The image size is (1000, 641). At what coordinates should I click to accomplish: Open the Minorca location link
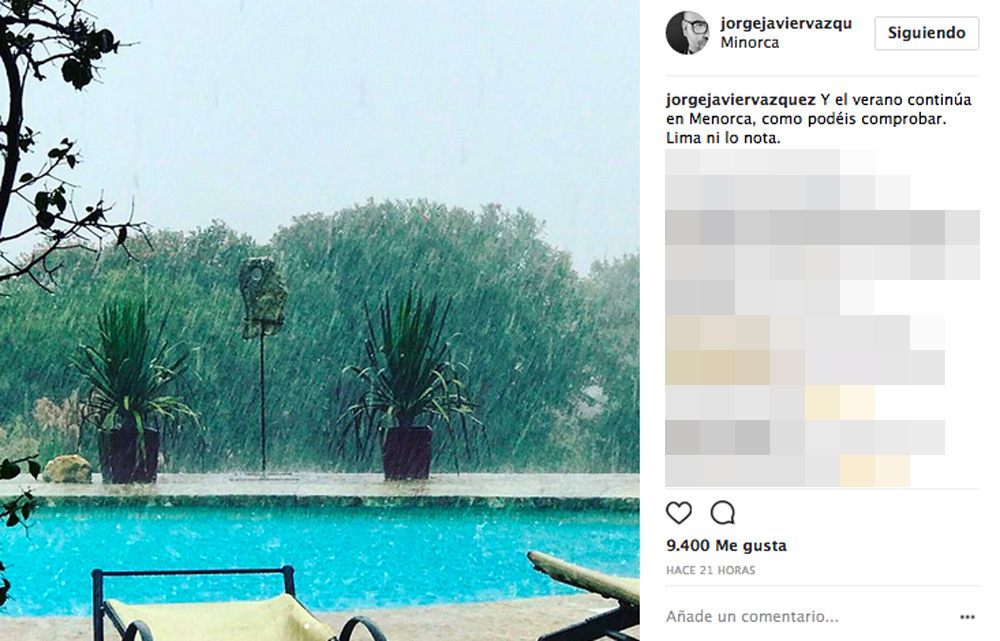pos(749,43)
